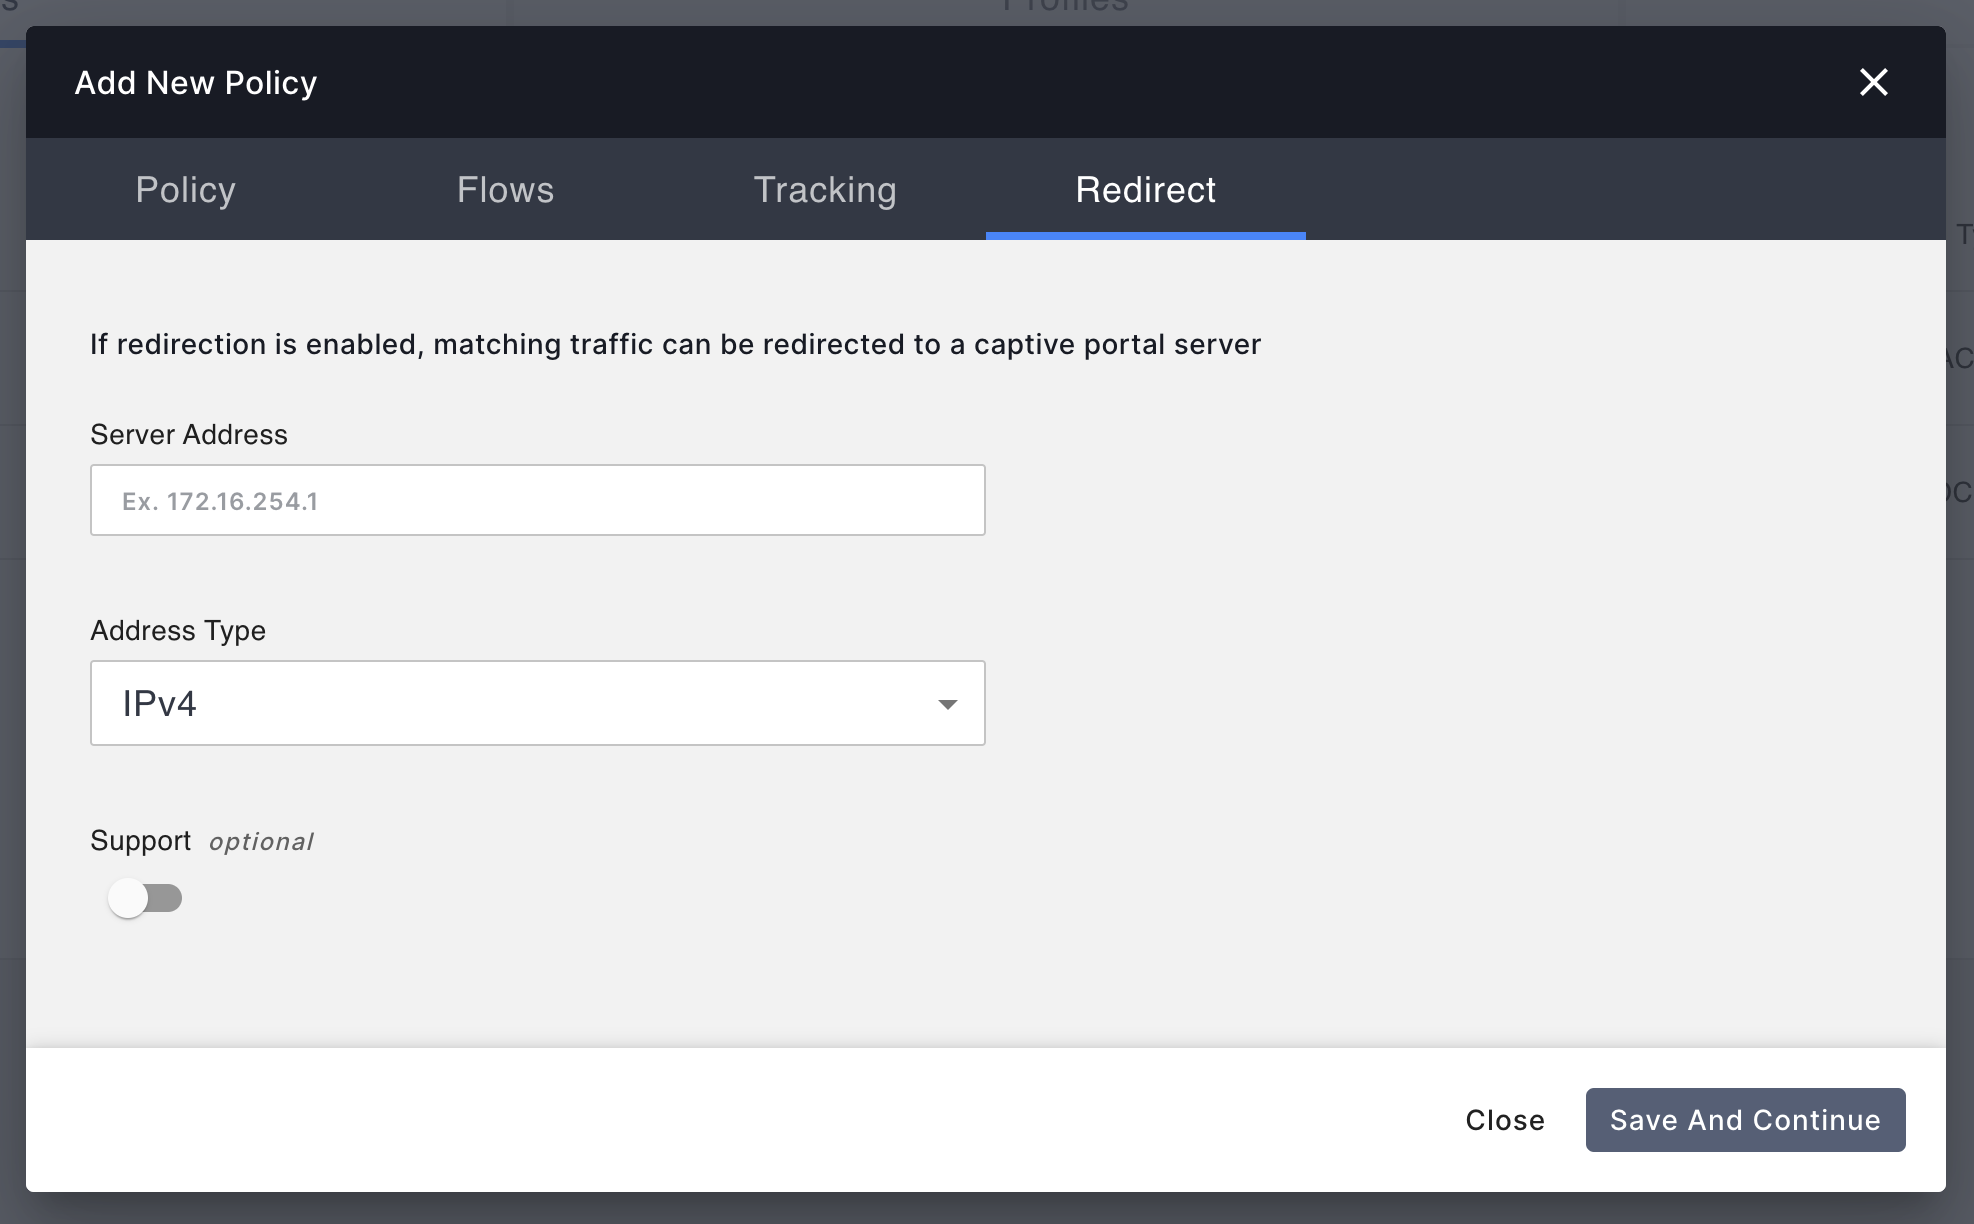Viewport: 1974px width, 1224px height.
Task: Select the Tracking tab
Action: click(x=823, y=190)
